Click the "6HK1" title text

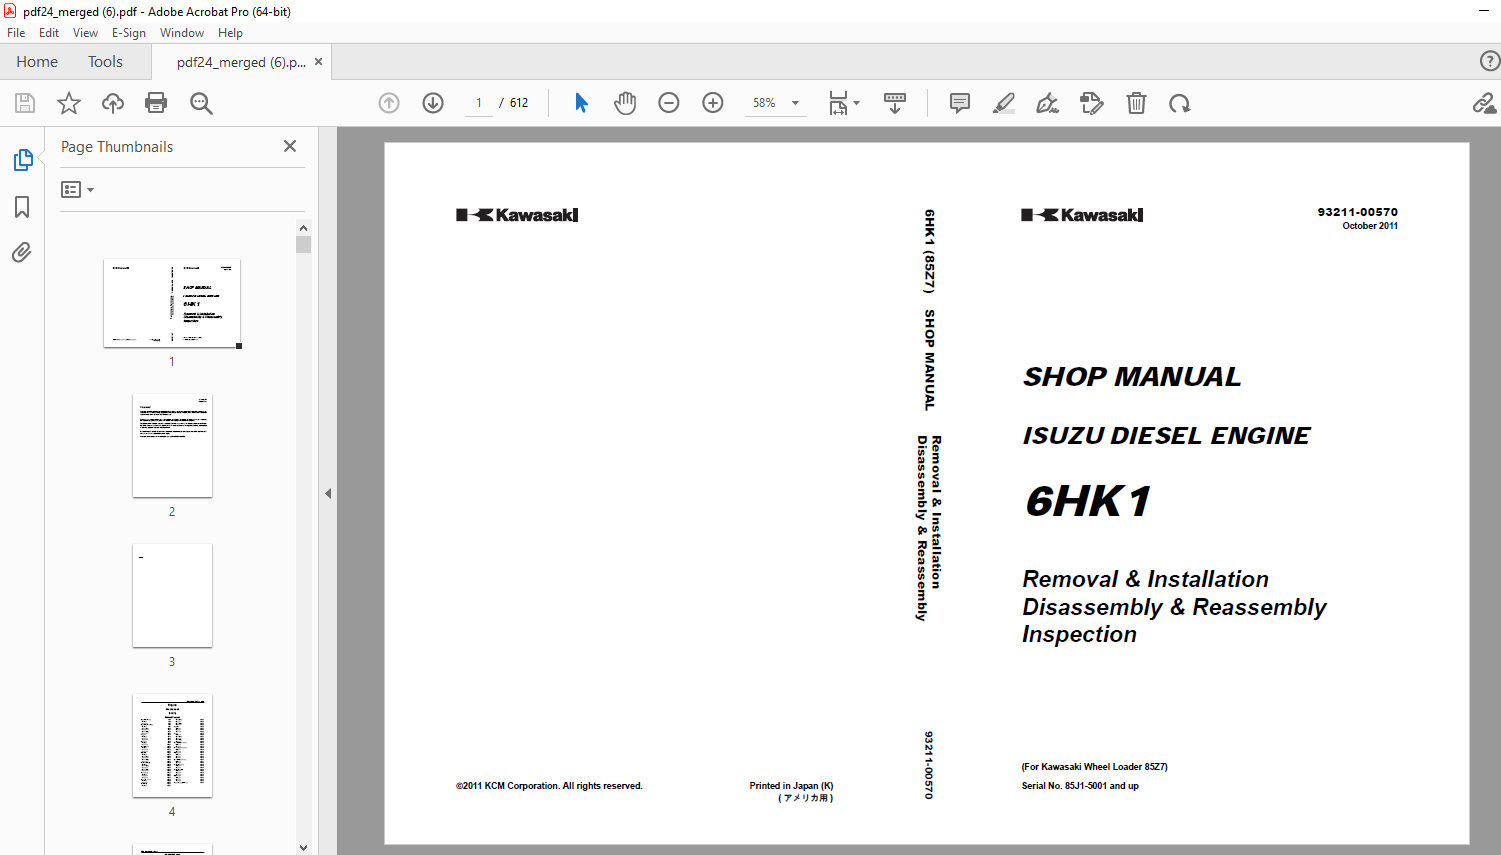(x=1088, y=501)
